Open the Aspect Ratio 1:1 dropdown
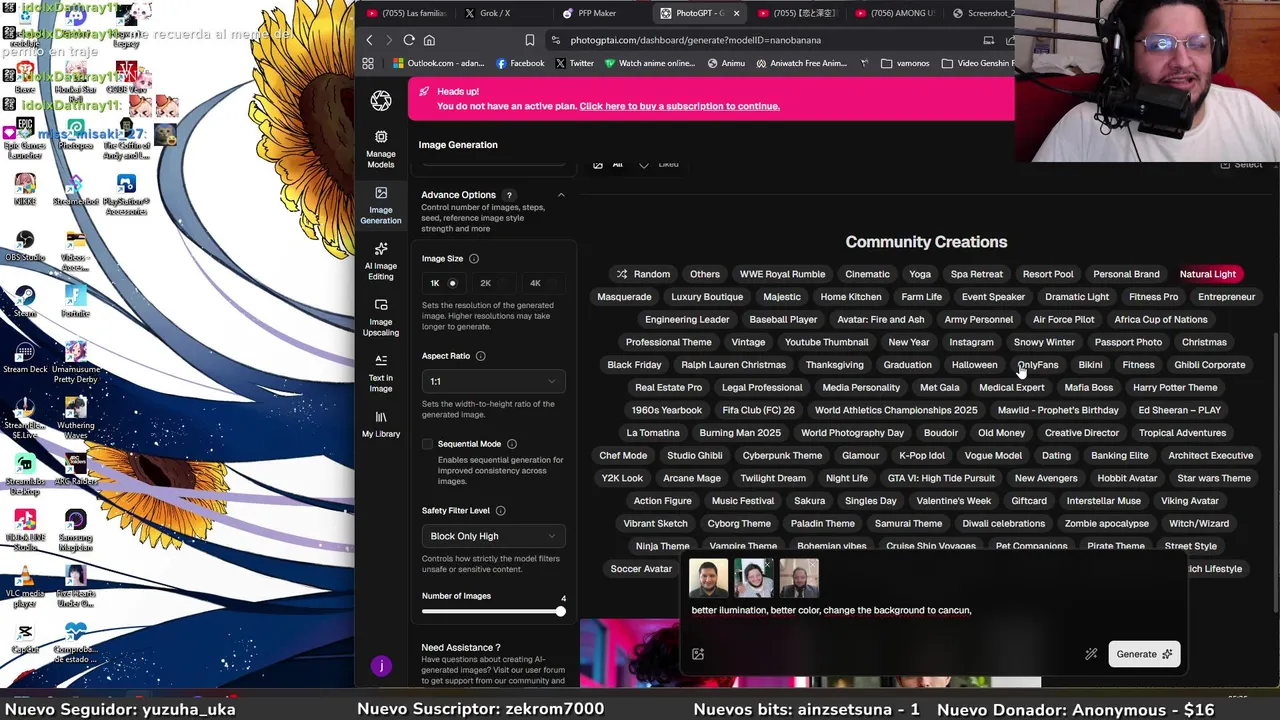 (493, 381)
